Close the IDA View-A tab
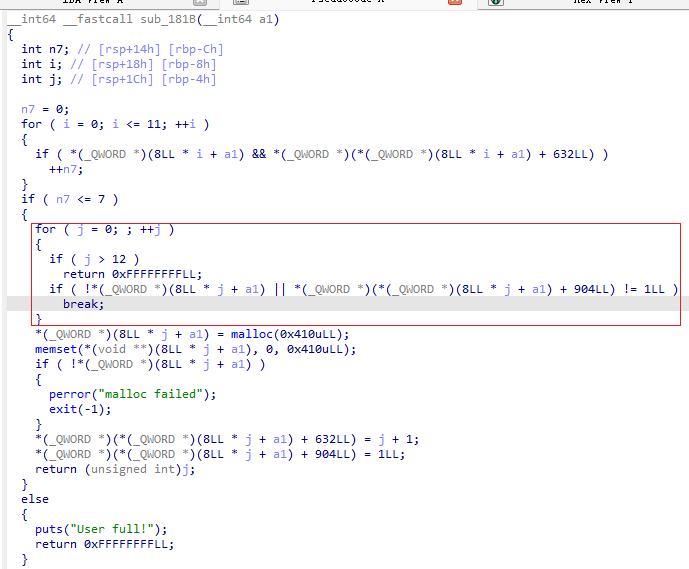This screenshot has height=569, width=689. point(200,4)
